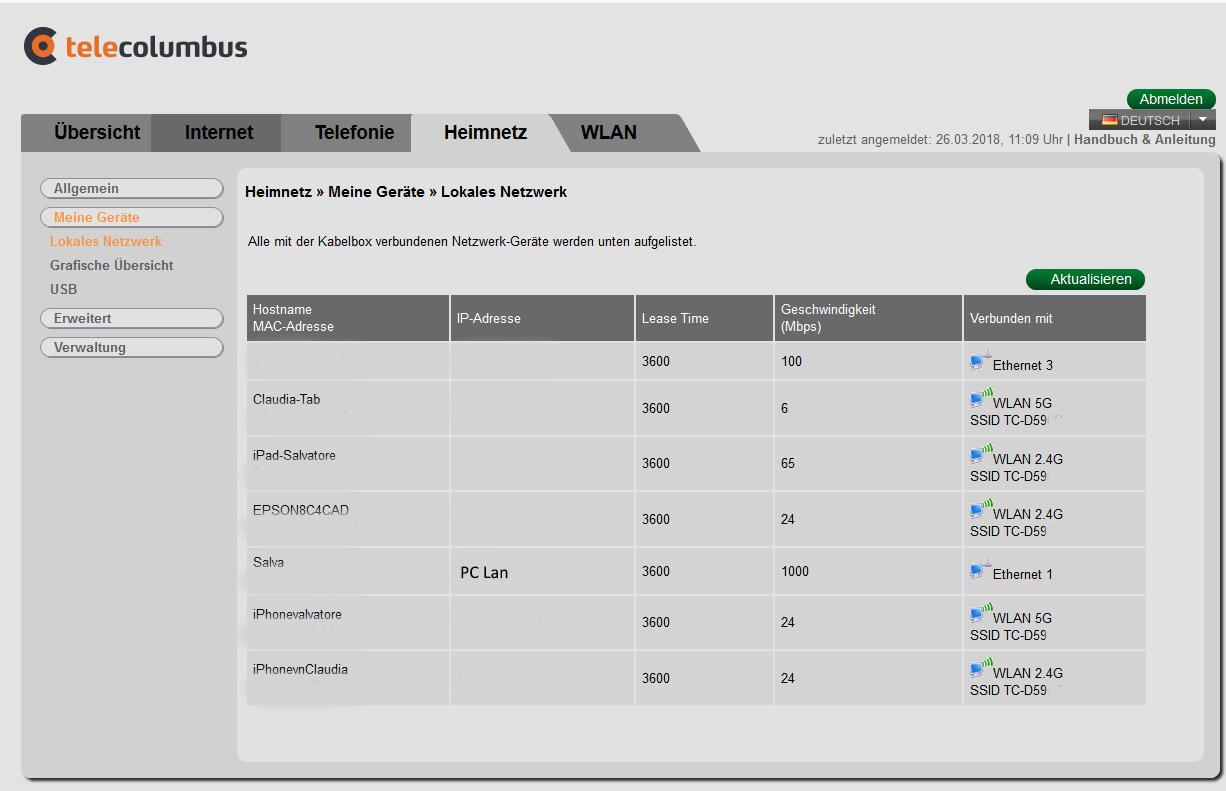This screenshot has height=791, width=1226.
Task: Click the Lease Time column header
Action: [704, 318]
